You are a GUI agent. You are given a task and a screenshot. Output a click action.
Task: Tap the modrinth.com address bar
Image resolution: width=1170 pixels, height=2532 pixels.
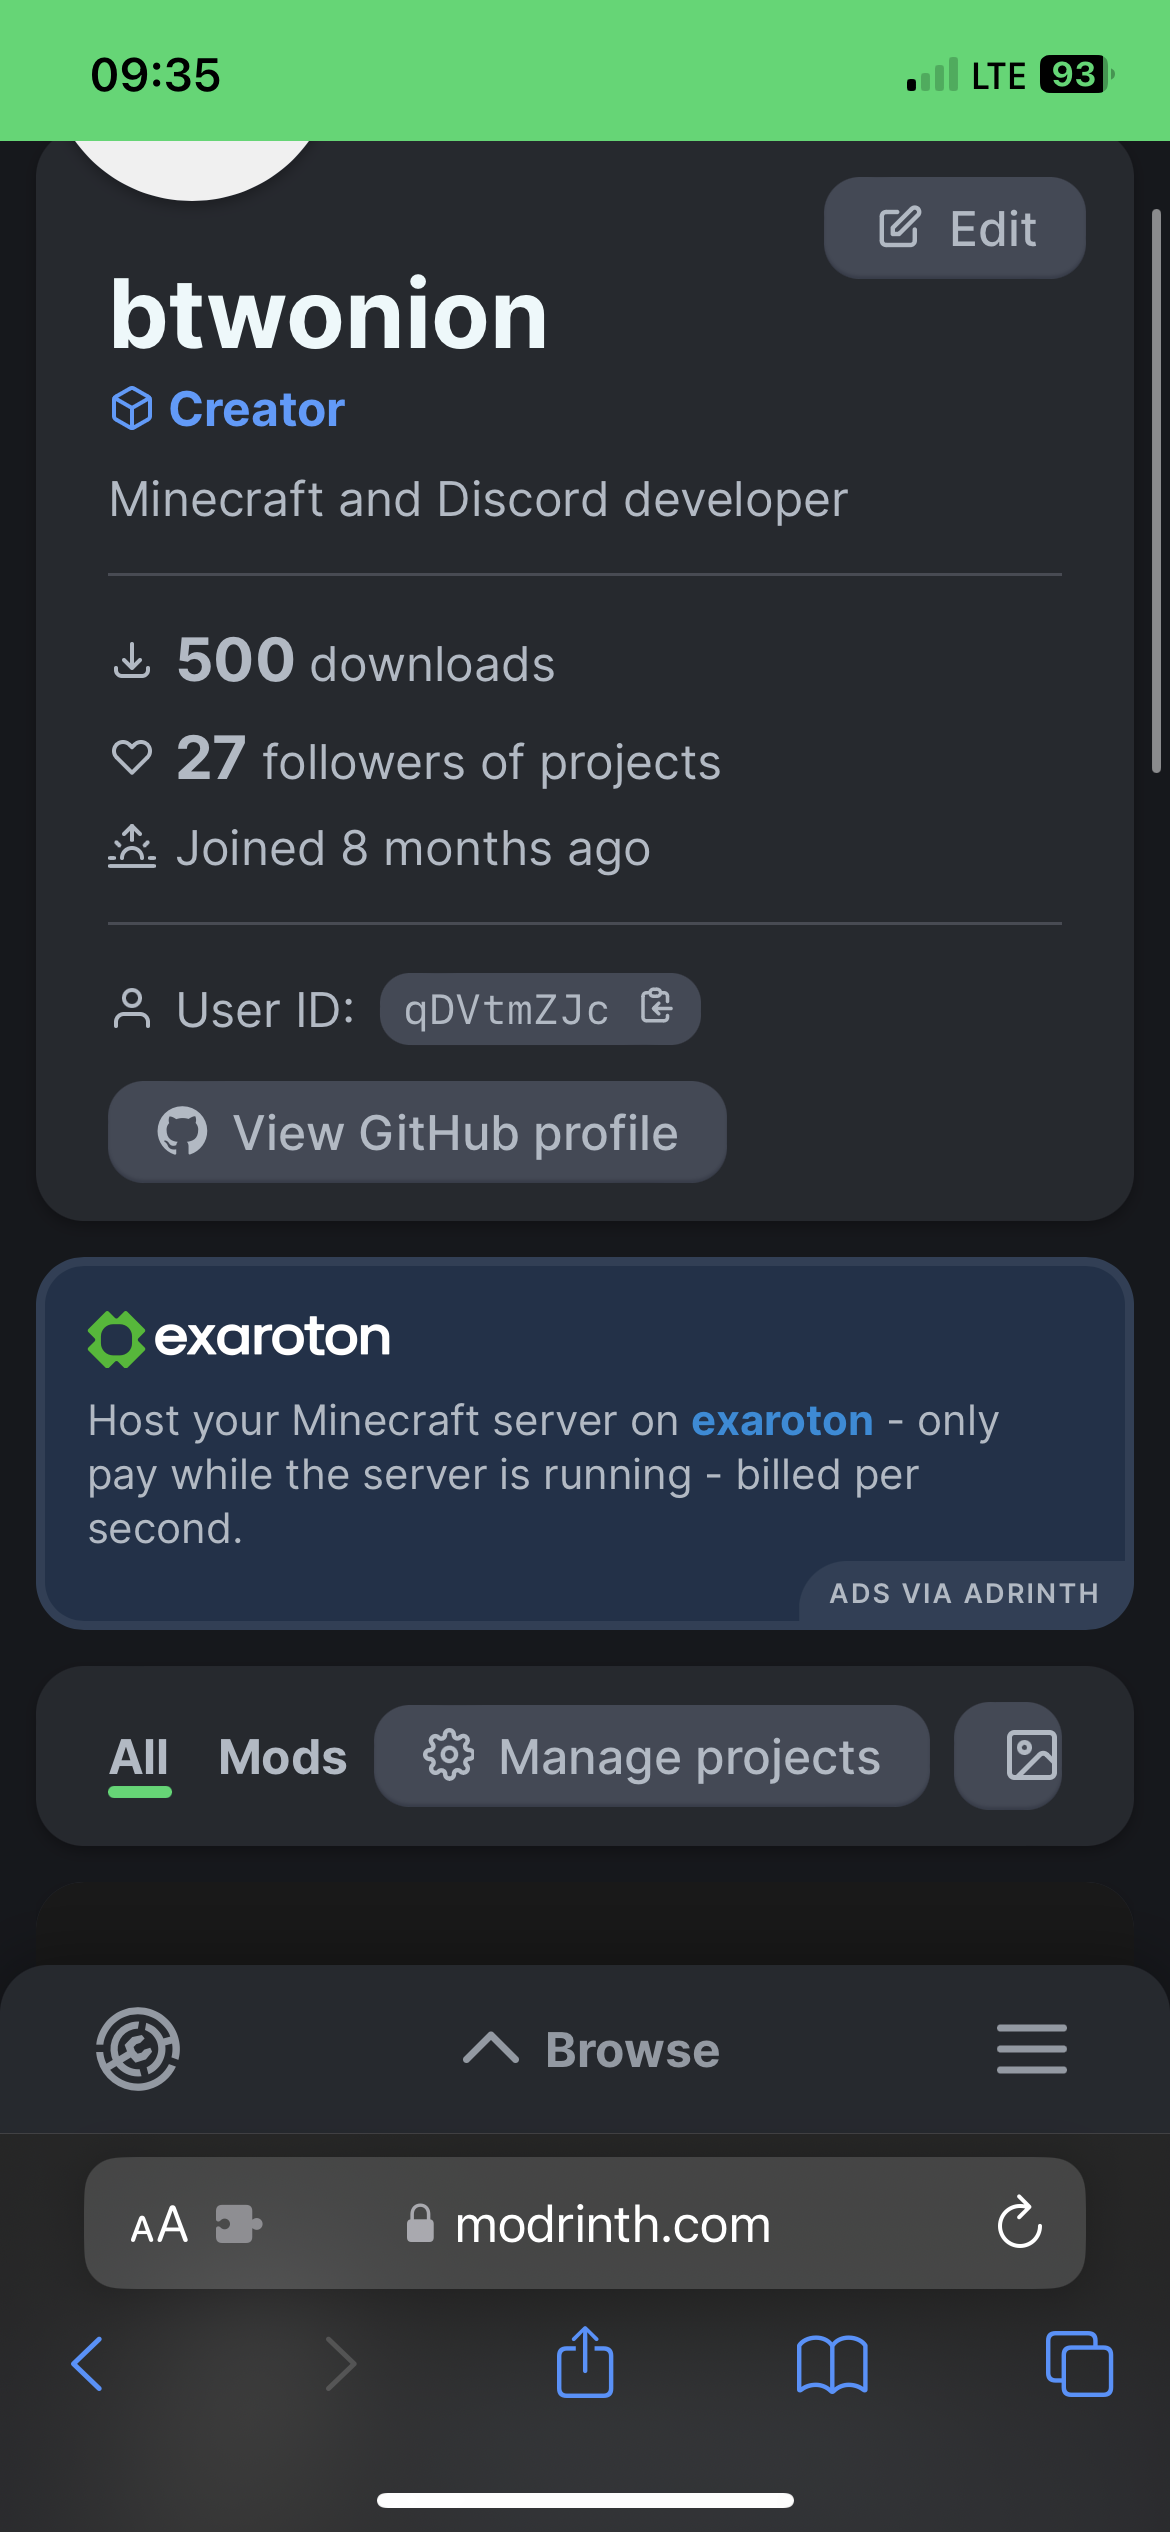tap(610, 2224)
